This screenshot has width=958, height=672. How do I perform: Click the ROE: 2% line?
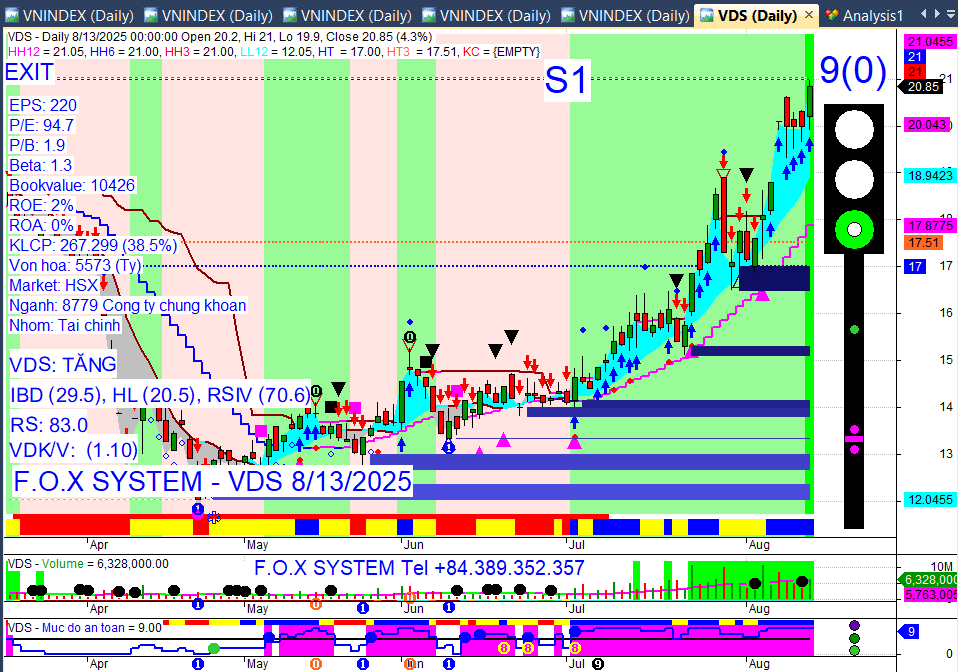tap(42, 205)
